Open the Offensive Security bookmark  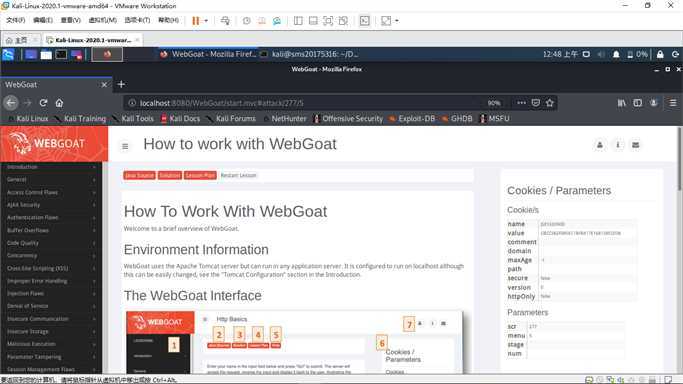coord(348,118)
